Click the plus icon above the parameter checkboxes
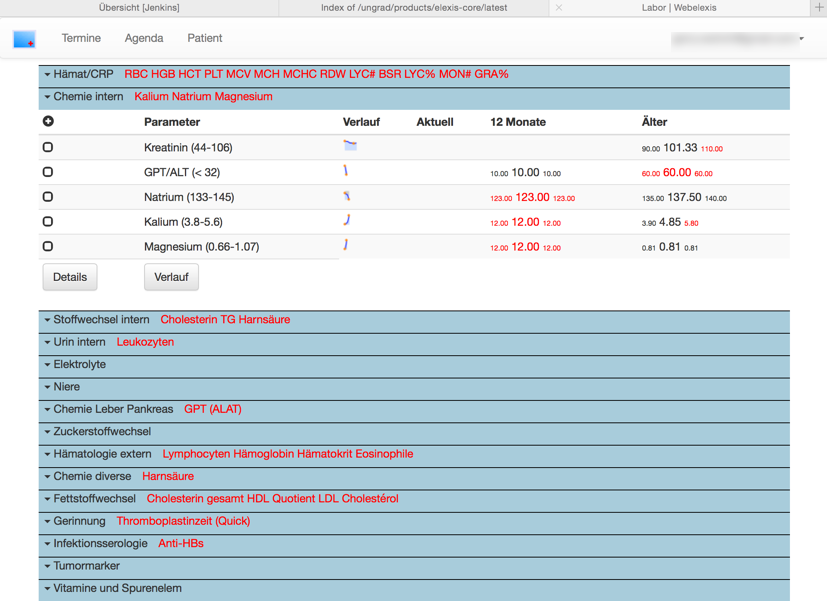 click(x=48, y=121)
